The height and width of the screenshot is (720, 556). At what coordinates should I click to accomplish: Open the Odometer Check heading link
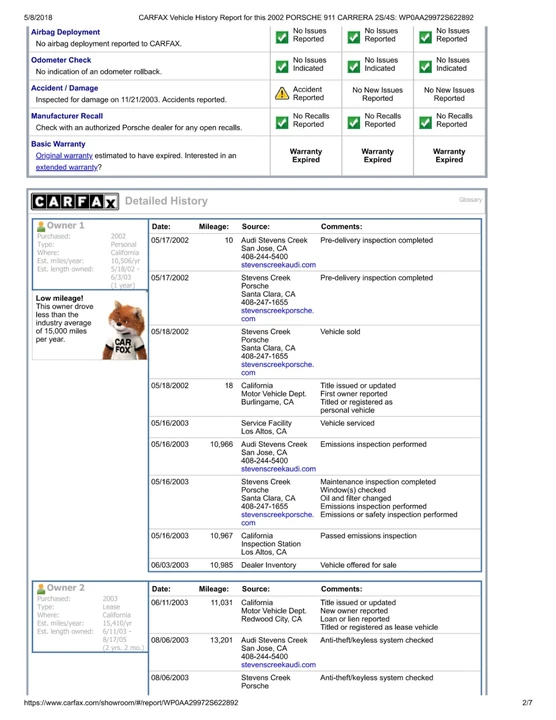(61, 60)
